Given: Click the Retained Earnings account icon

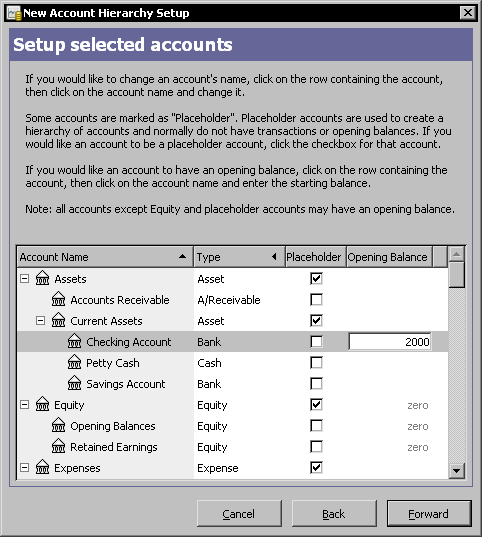Looking at the screenshot, I should (x=58, y=446).
